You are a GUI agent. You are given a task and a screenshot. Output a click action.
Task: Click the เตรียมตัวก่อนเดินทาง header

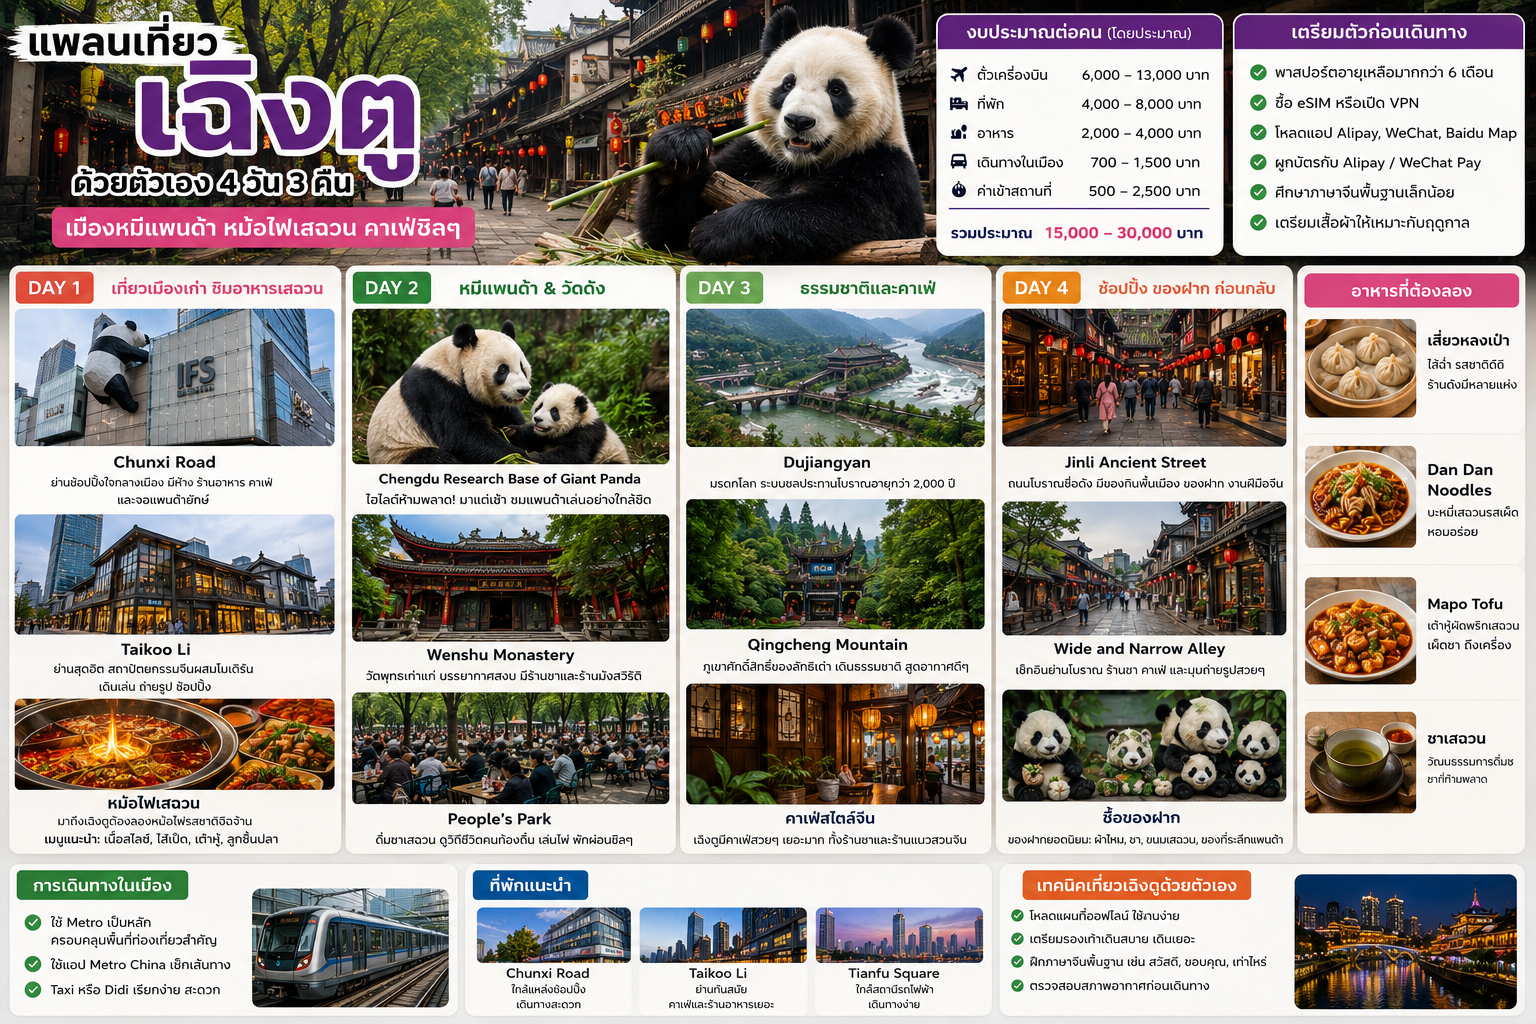pos(1378,32)
